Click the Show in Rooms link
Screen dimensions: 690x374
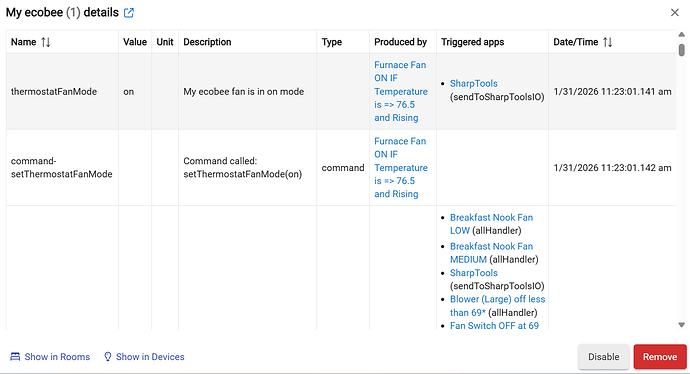coord(50,357)
